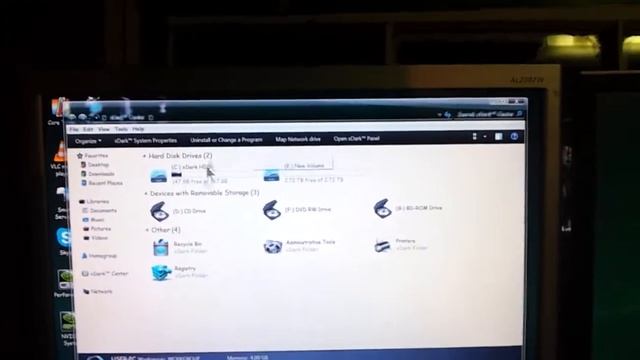Click Documents library in navigation pane

coord(103,211)
